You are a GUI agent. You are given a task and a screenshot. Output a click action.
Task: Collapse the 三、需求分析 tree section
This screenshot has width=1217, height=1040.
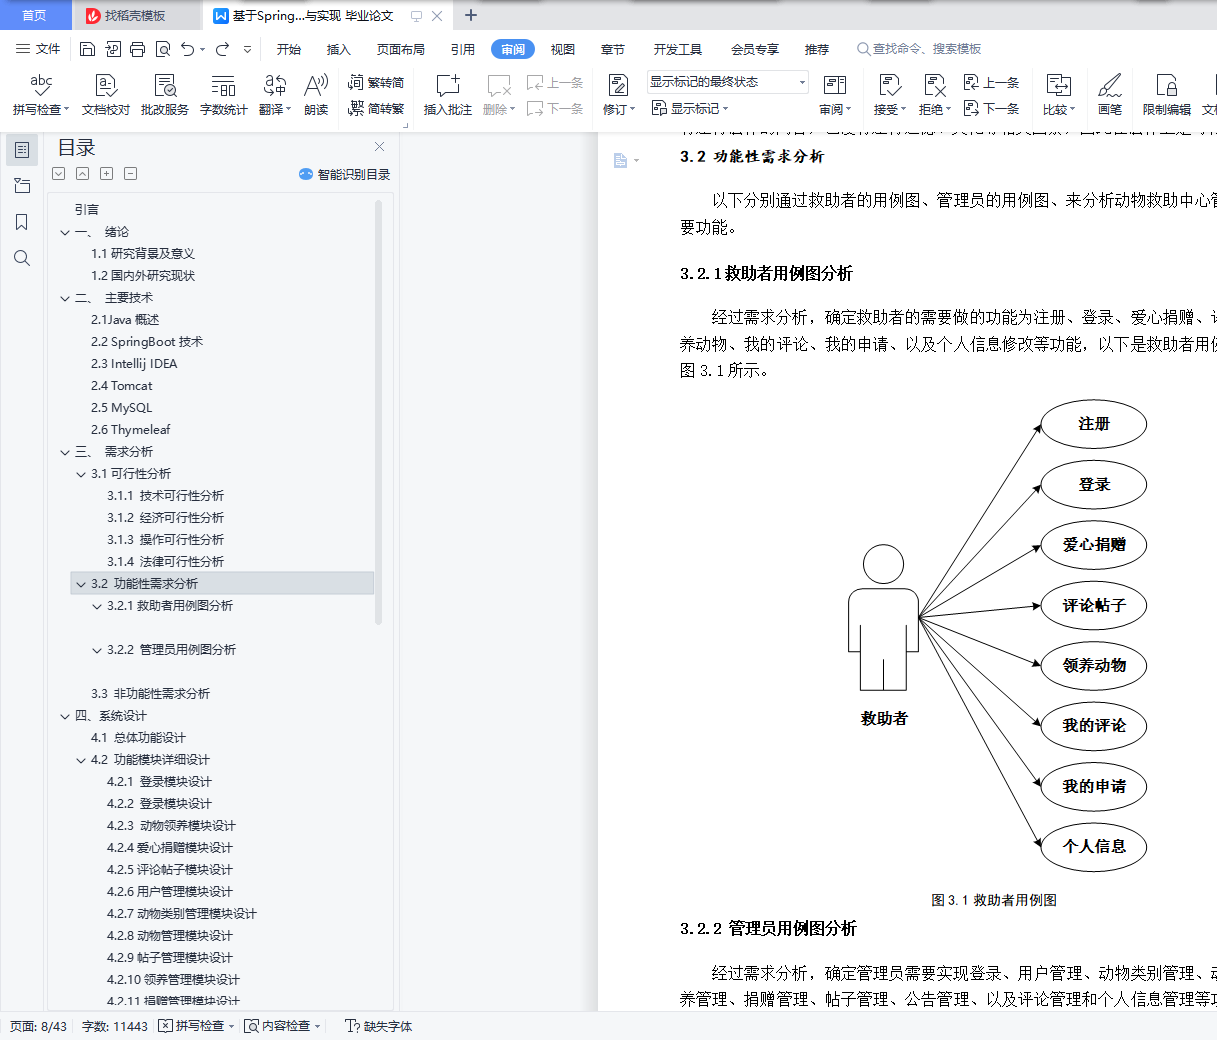[65, 452]
